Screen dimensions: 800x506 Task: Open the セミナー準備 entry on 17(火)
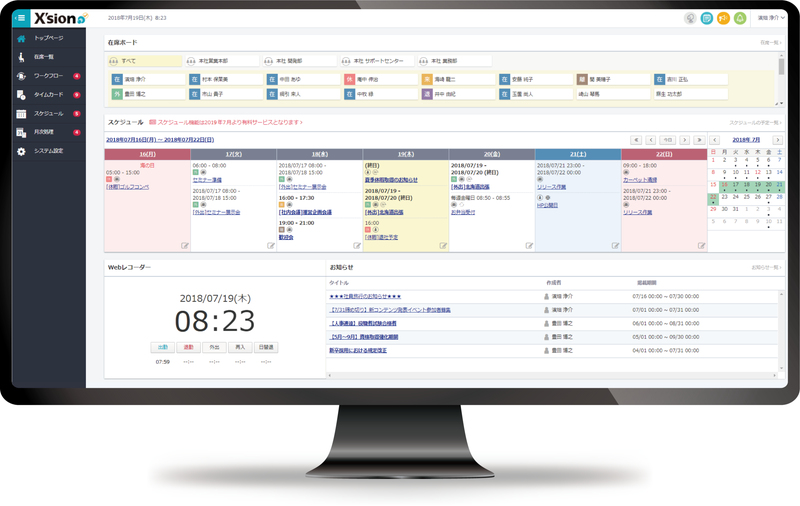point(207,180)
